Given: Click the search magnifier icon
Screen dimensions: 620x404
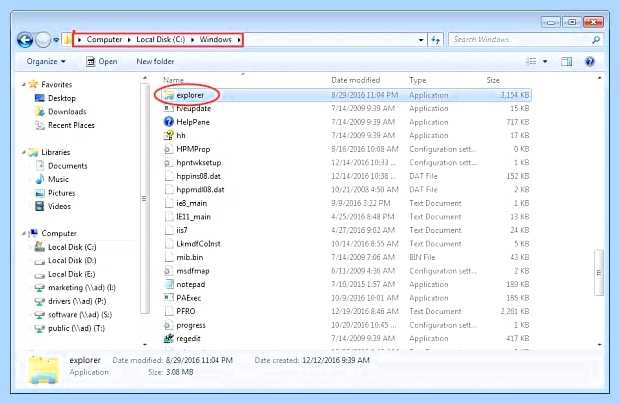Looking at the screenshot, I should click(x=596, y=40).
